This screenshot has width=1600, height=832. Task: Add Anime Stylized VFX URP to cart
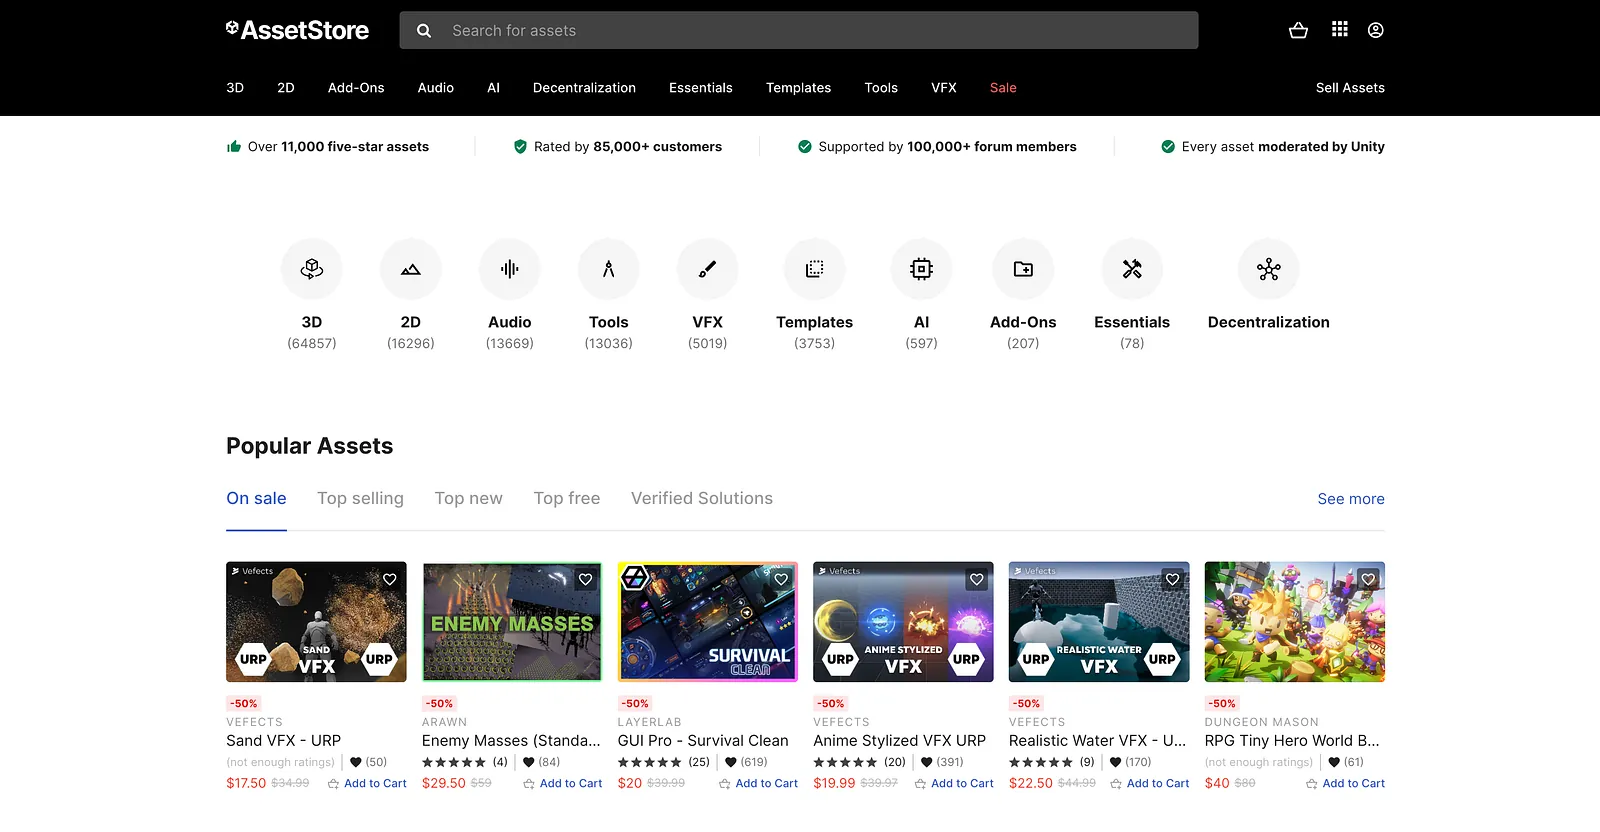[954, 784]
